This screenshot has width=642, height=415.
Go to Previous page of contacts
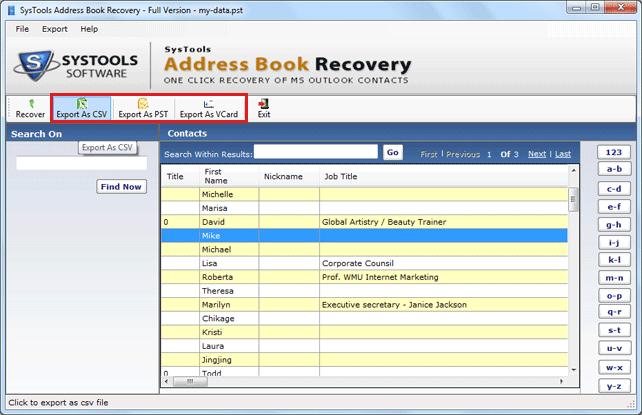pos(463,154)
